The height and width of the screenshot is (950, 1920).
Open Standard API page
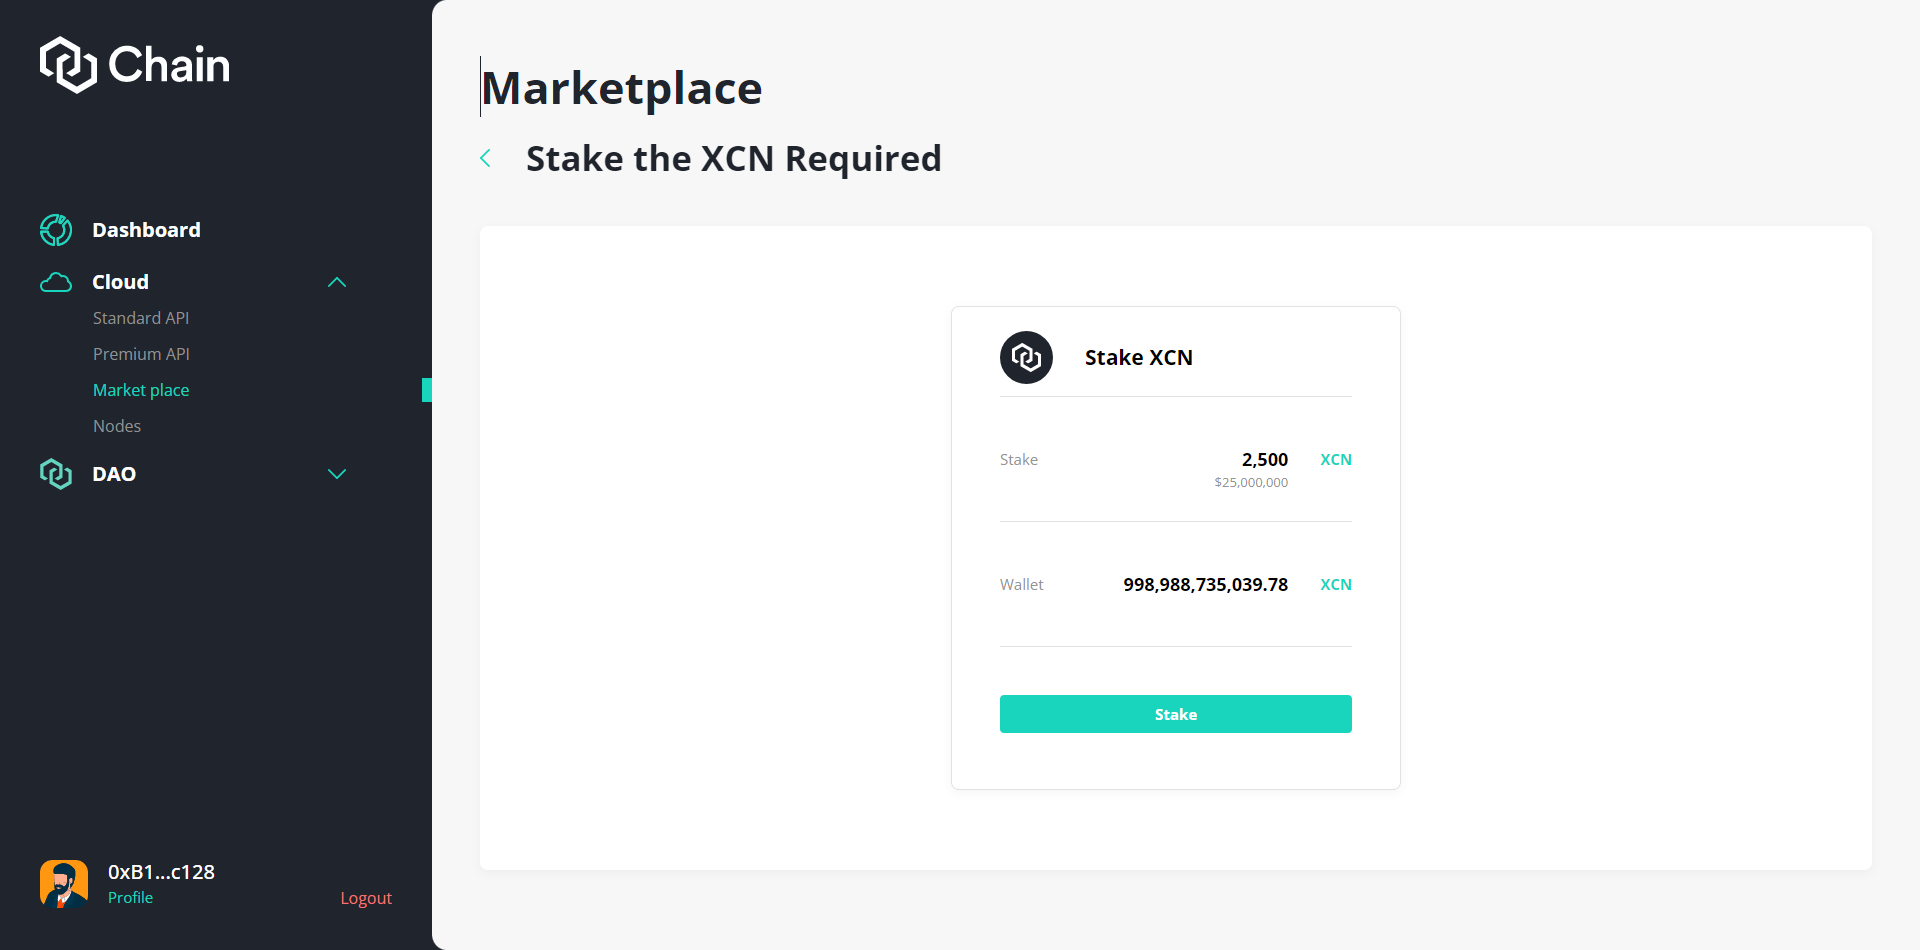[x=141, y=318]
